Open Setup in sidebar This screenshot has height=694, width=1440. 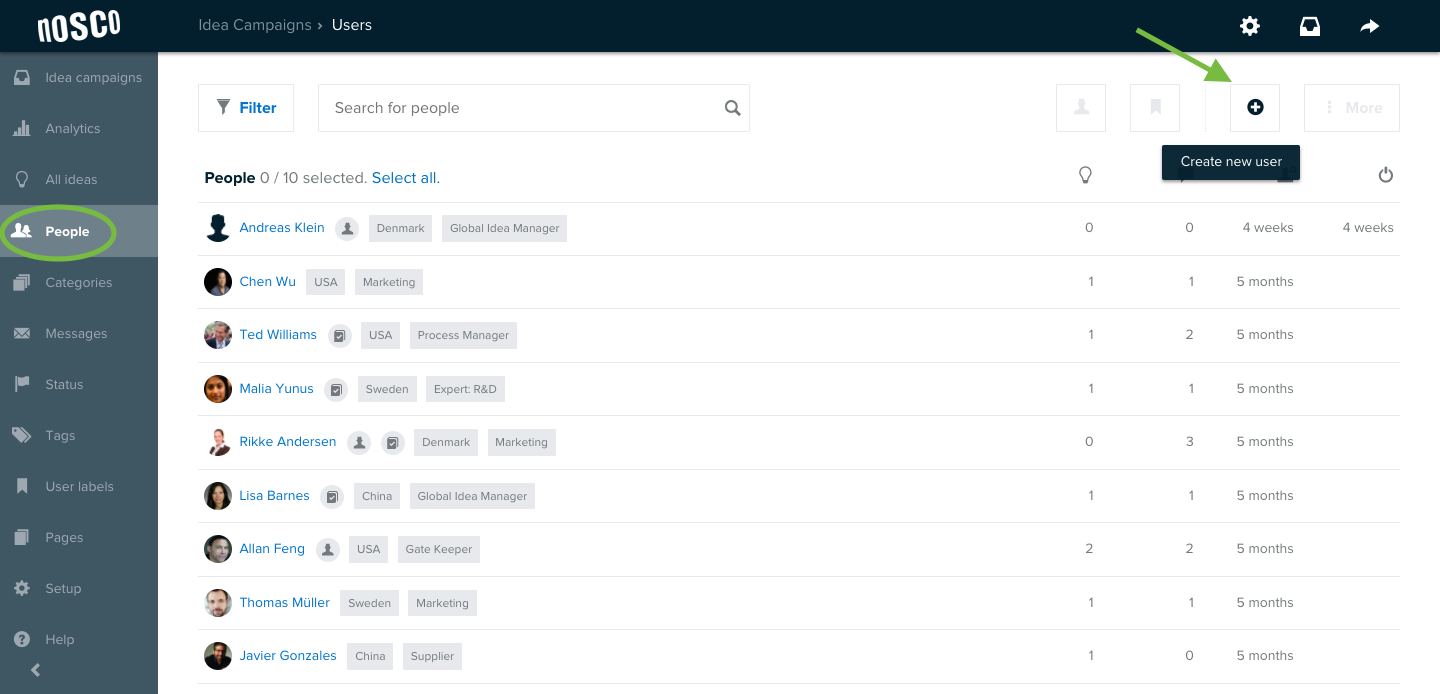click(79, 588)
